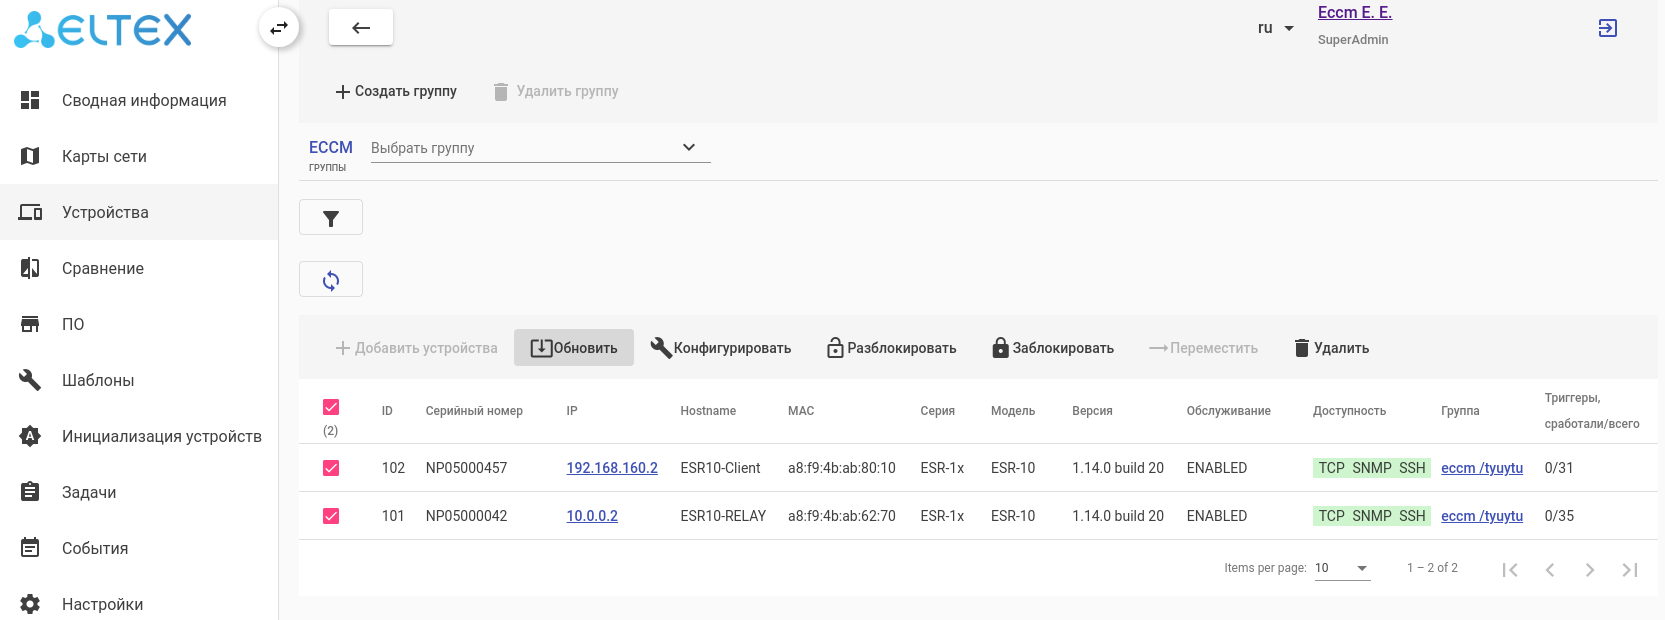This screenshot has height=620, width=1665.
Task: Open the Выбрать группу dropdown
Action: point(540,148)
